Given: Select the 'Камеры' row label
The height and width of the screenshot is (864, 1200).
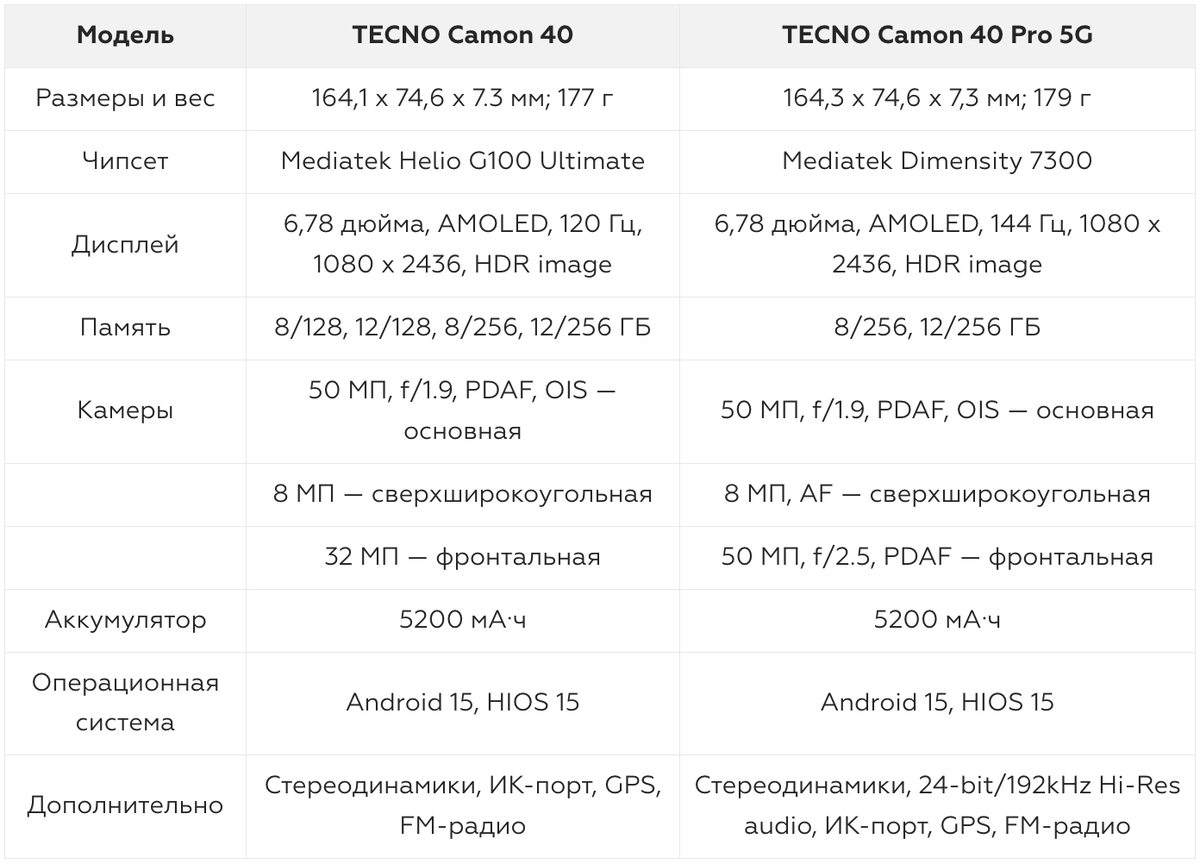Looking at the screenshot, I should [125, 411].
